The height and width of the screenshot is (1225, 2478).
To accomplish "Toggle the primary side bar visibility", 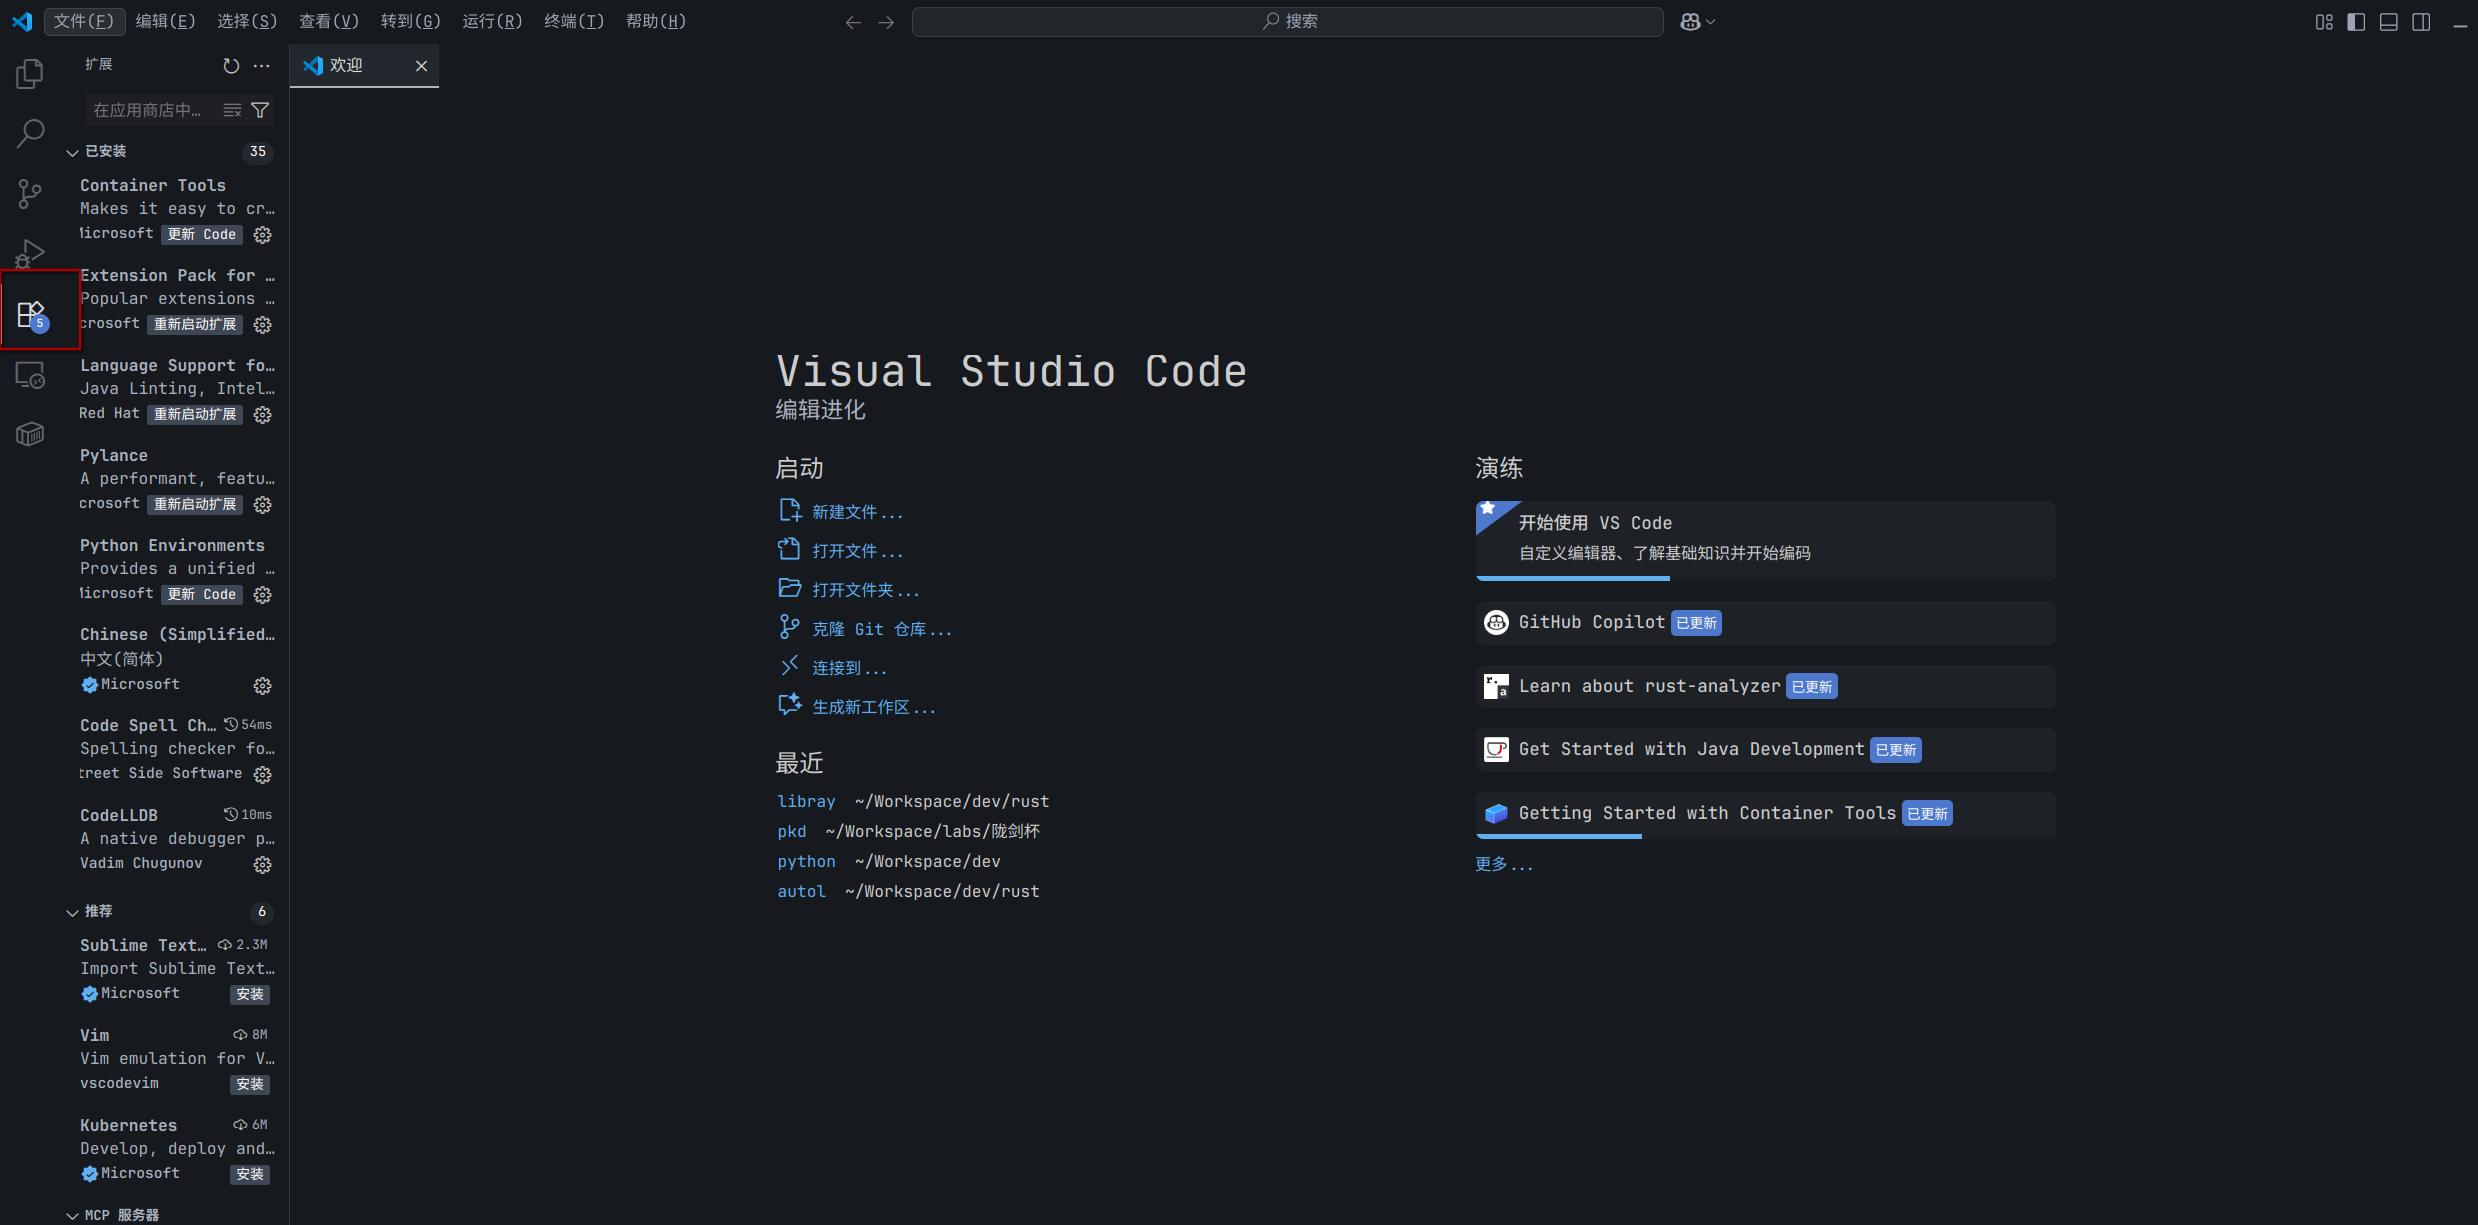I will pos(2356,22).
